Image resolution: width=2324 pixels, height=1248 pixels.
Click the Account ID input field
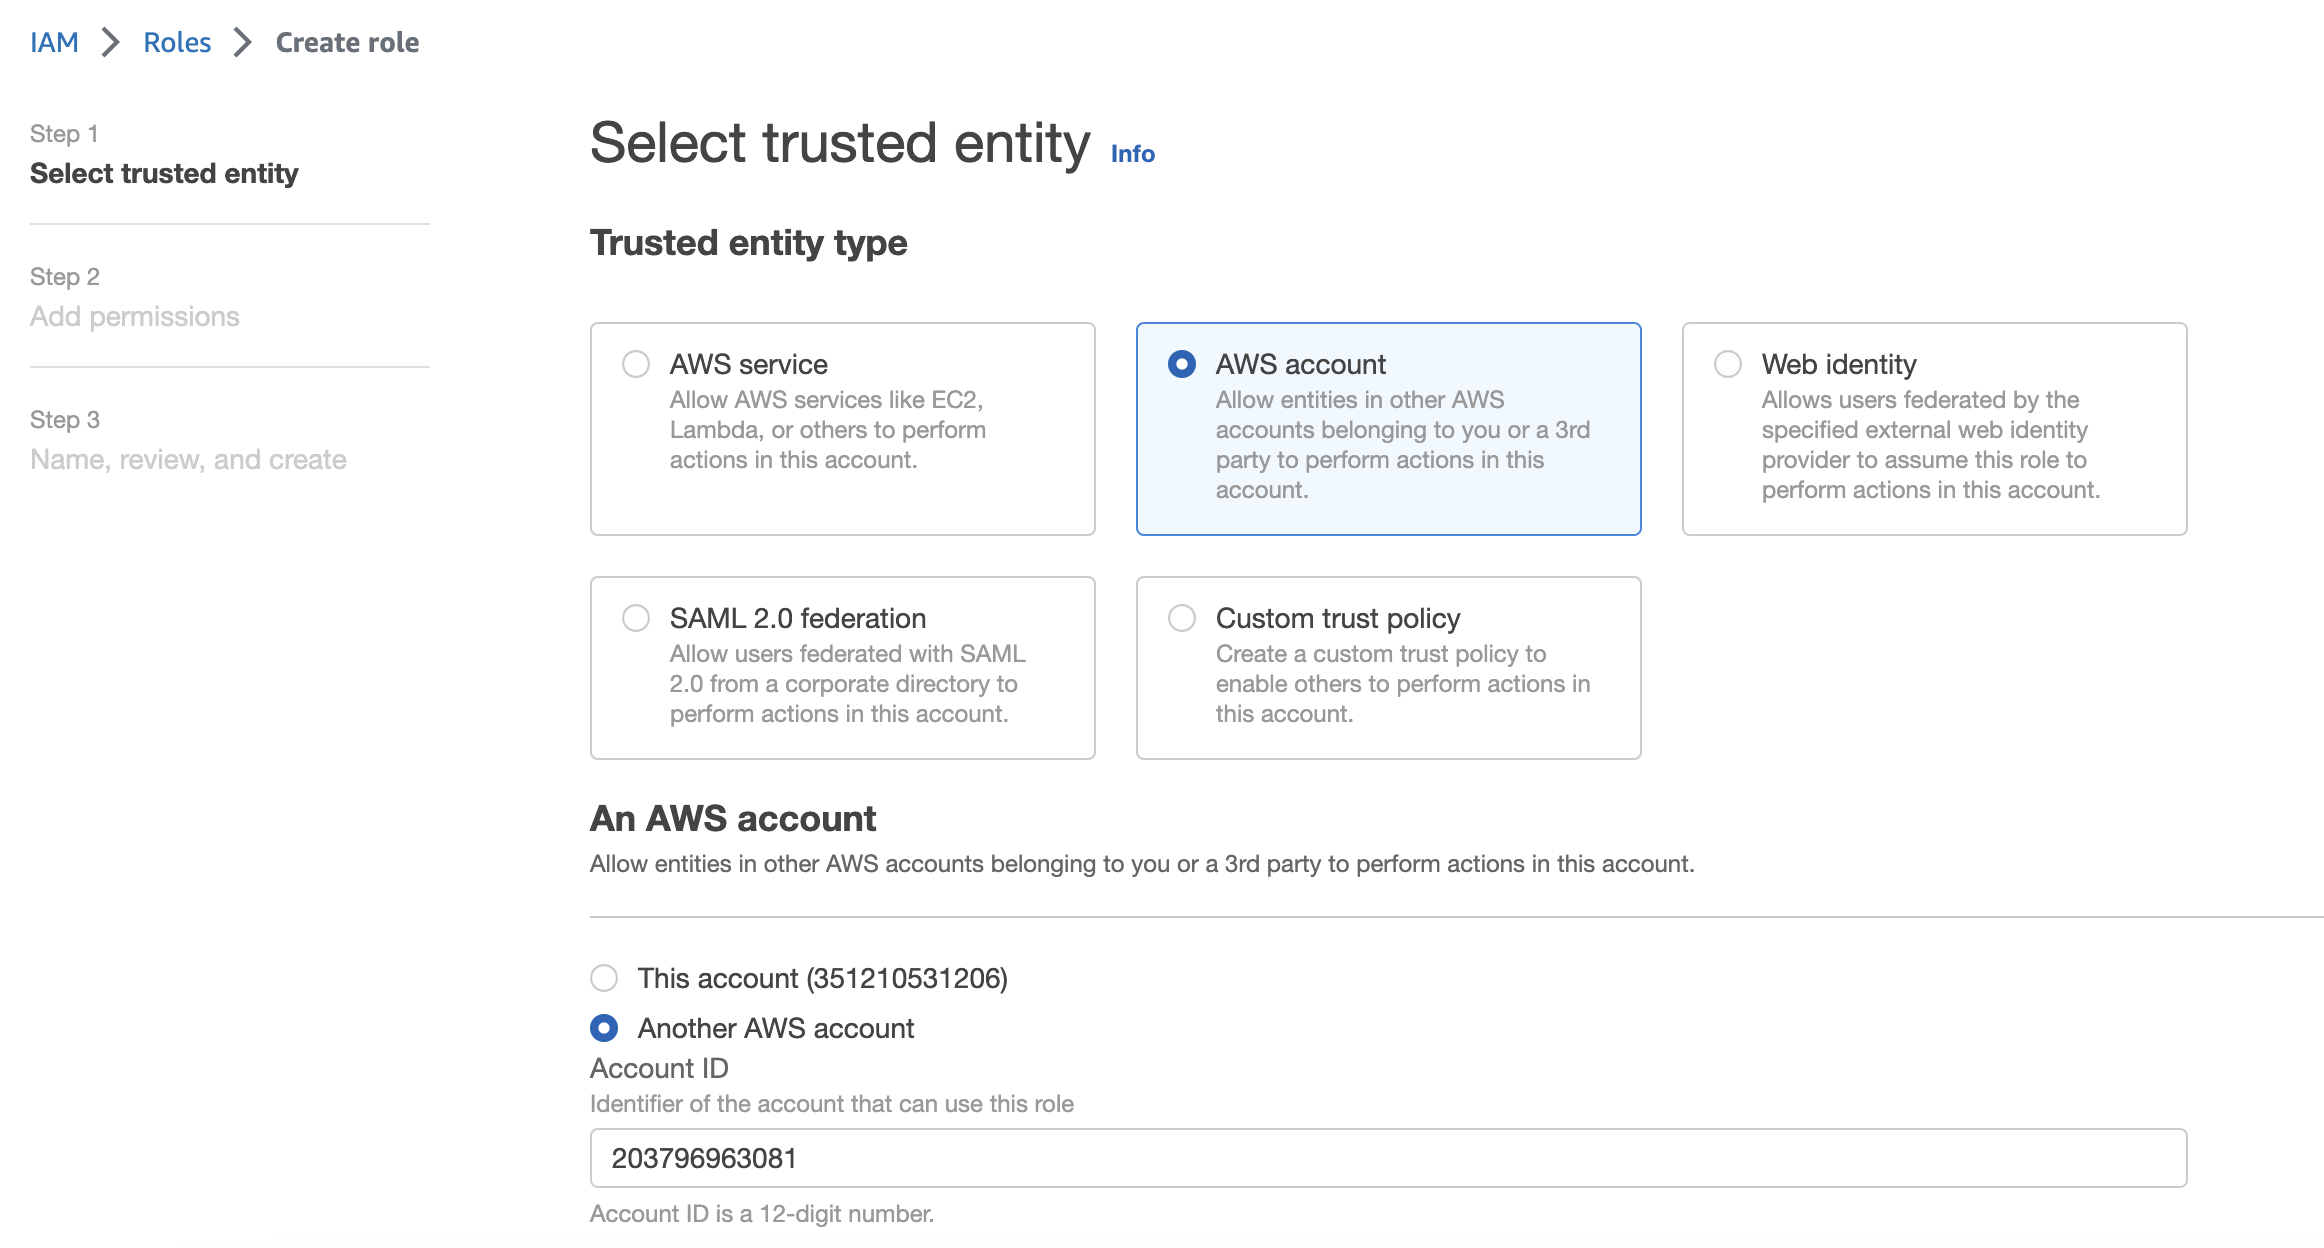(1388, 1158)
